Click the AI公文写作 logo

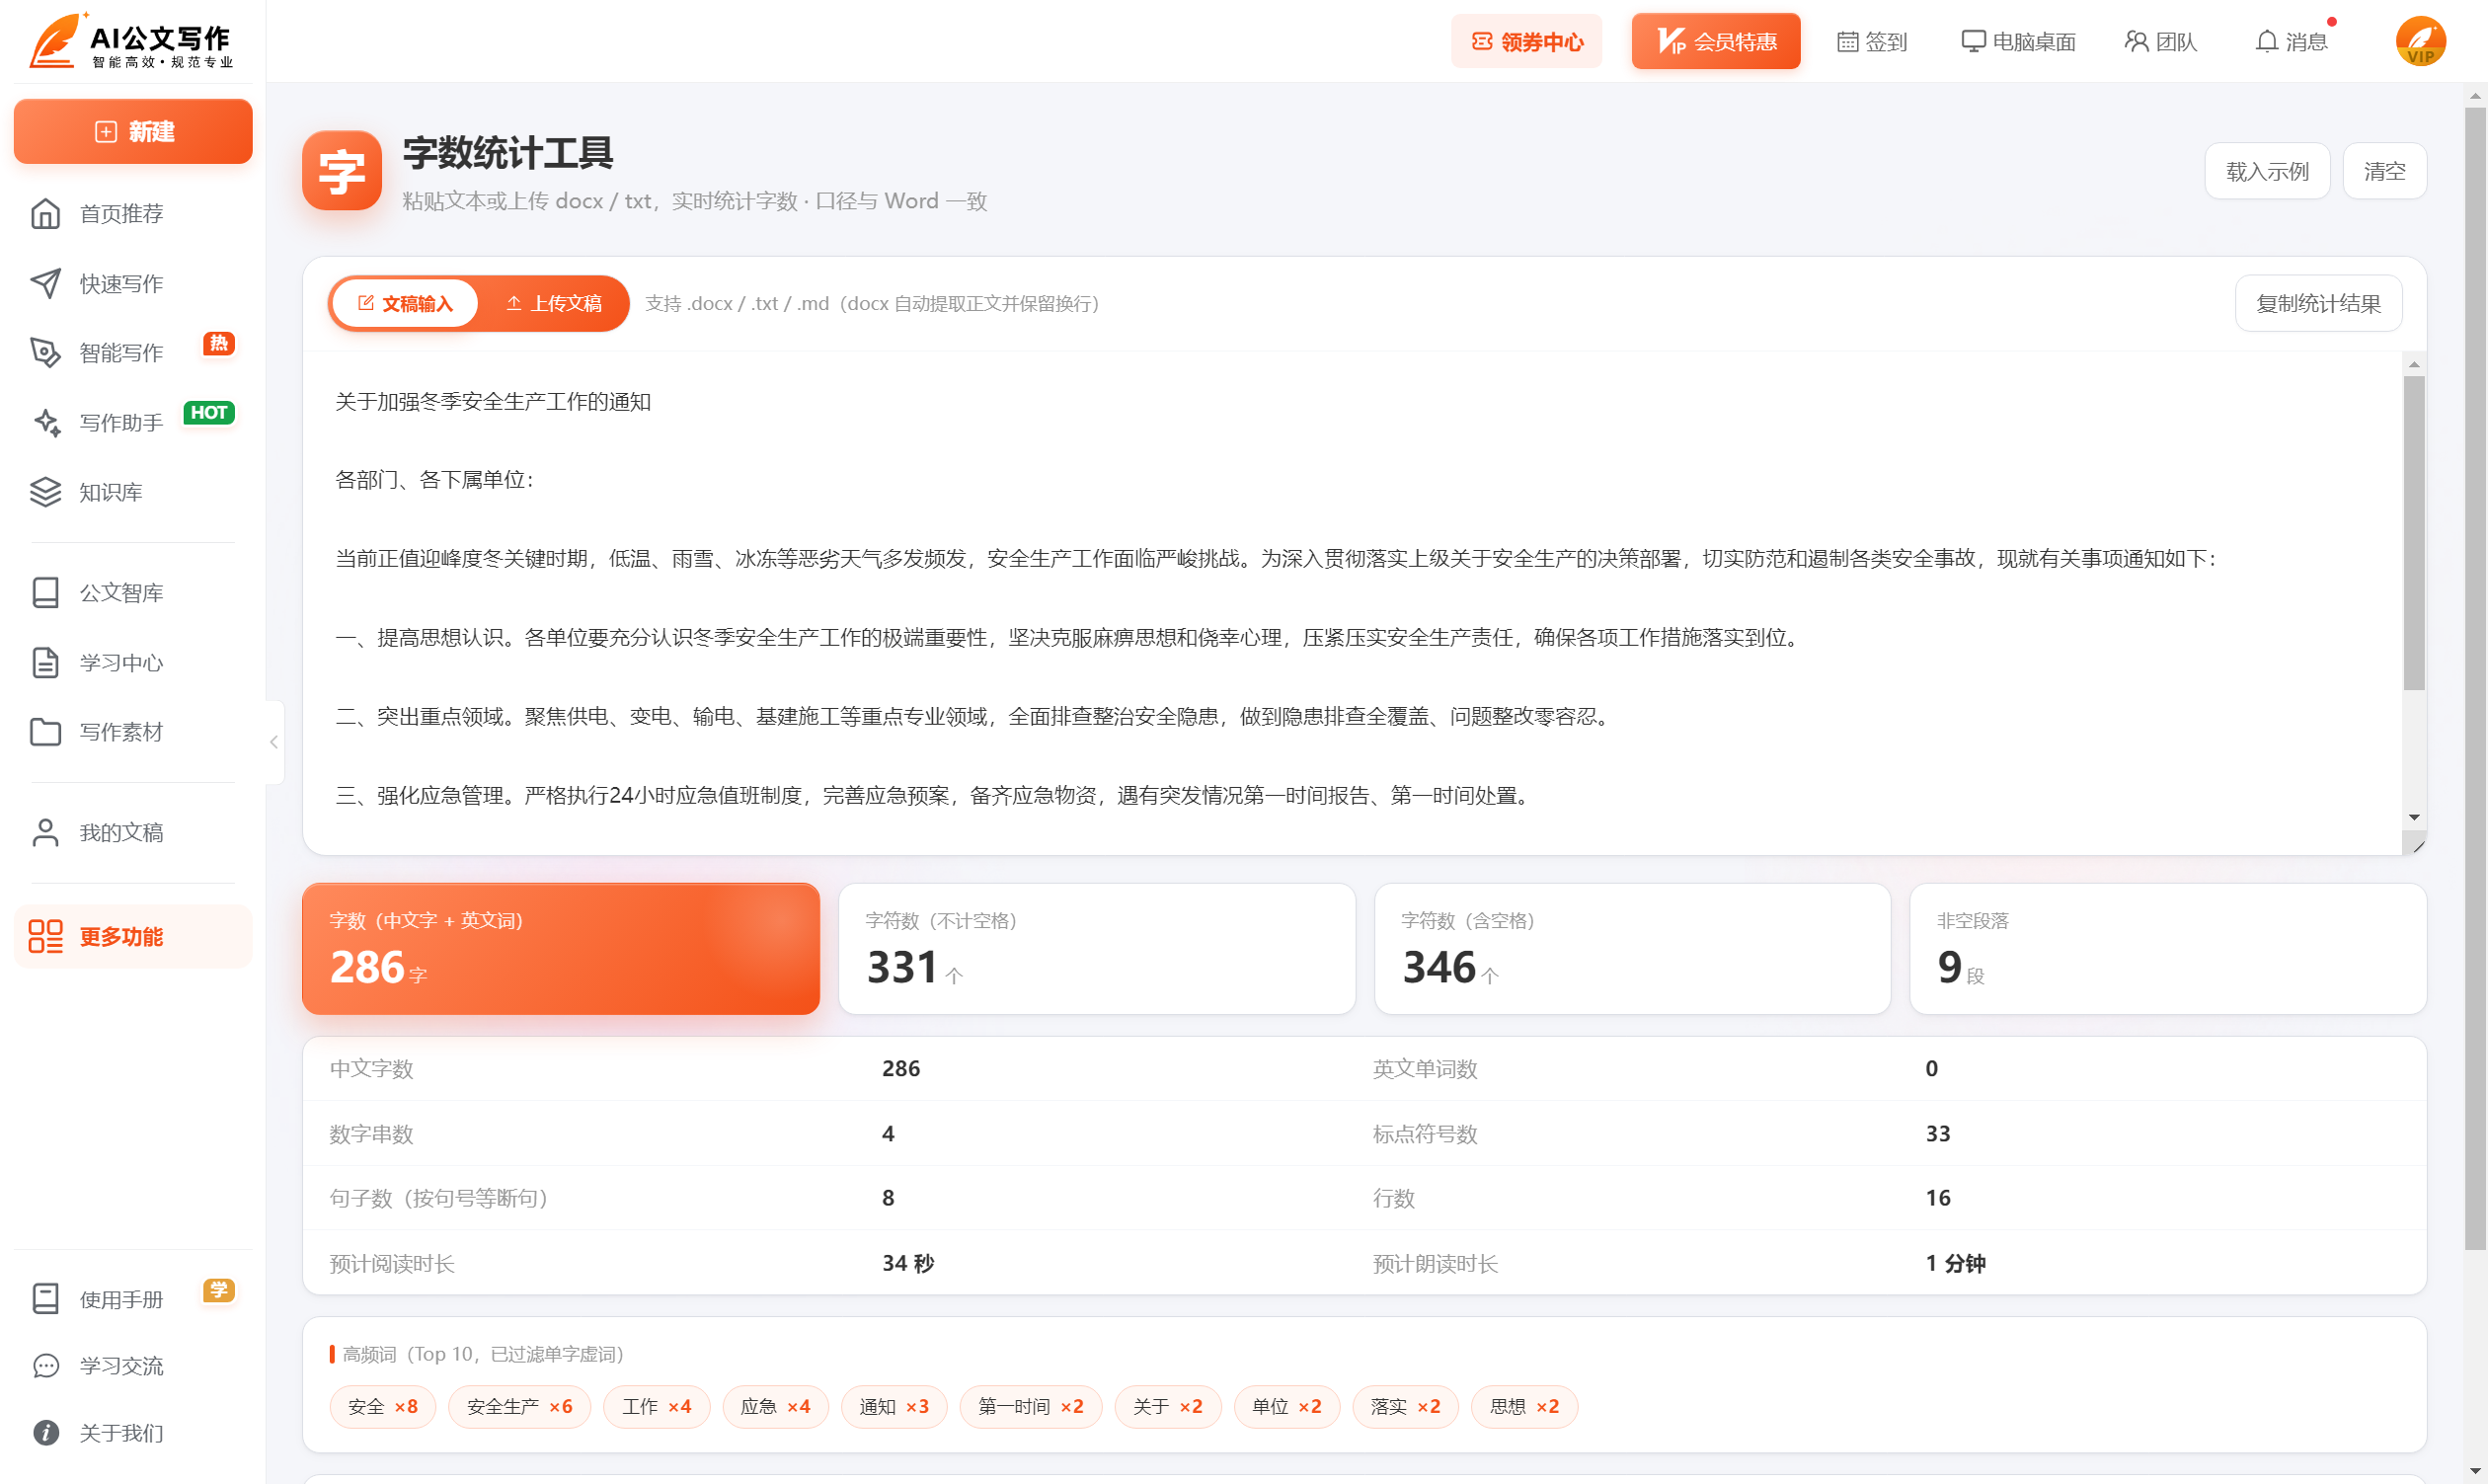click(132, 41)
